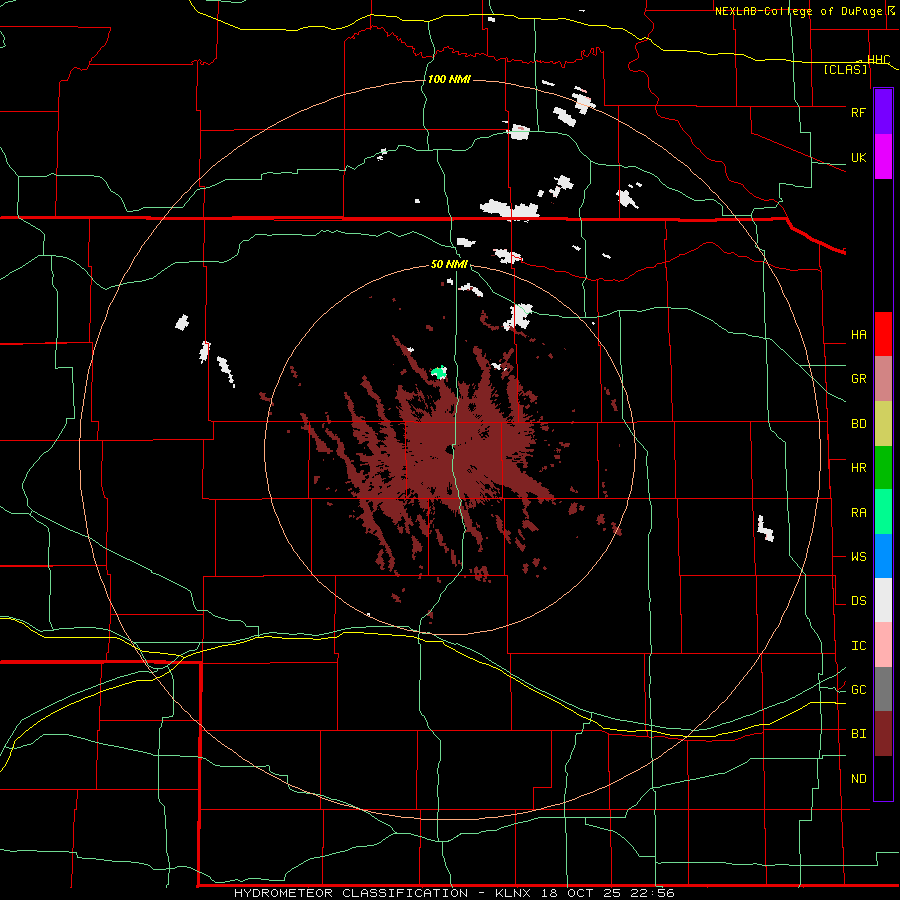This screenshot has width=900, height=900.
Task: Click the blue WS legend color swatch
Action: tap(883, 556)
